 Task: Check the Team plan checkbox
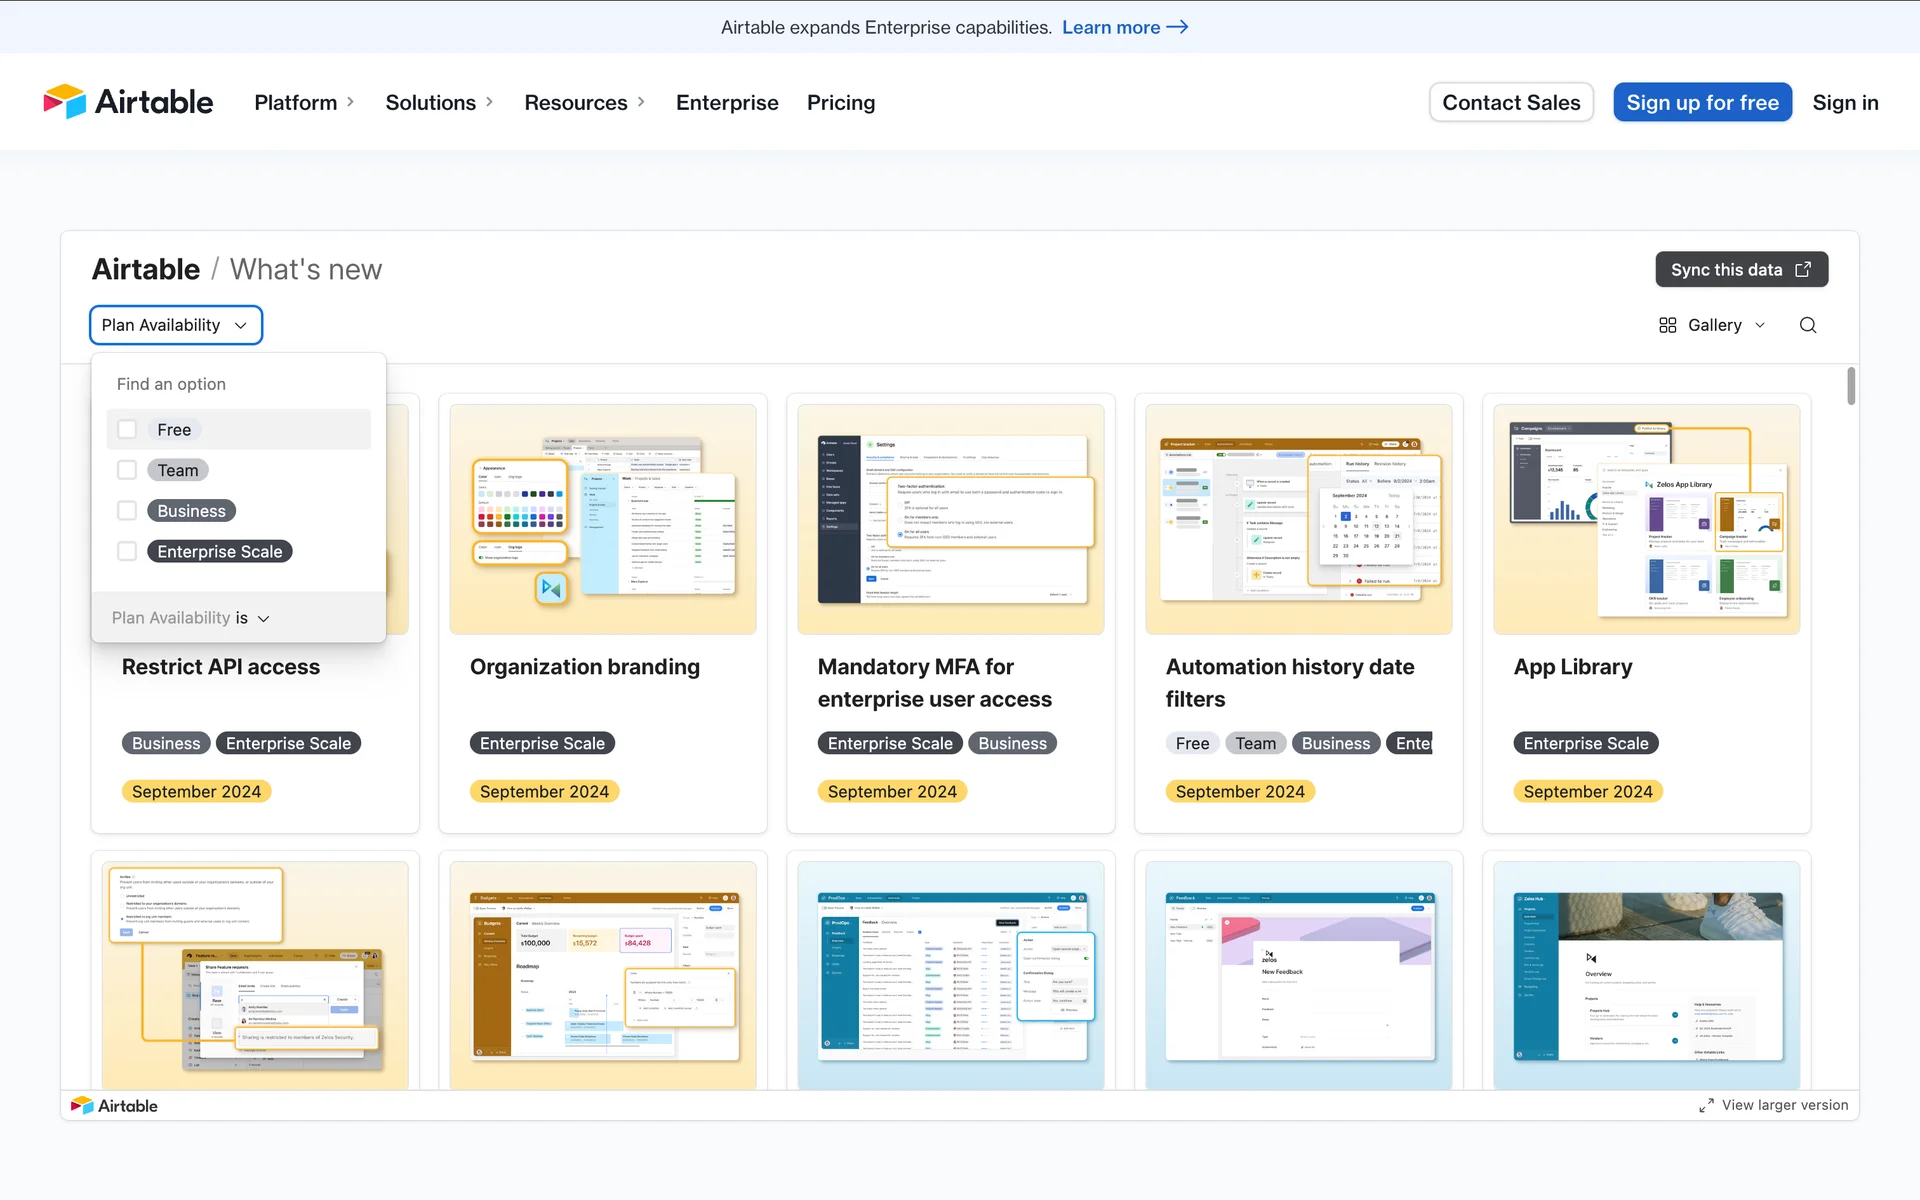(x=127, y=470)
